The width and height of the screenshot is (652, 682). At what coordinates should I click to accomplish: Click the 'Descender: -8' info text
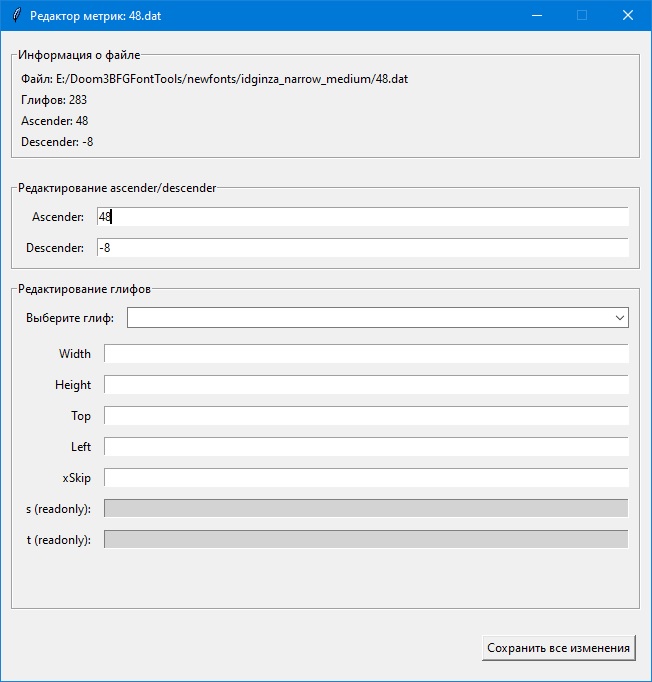pos(57,142)
